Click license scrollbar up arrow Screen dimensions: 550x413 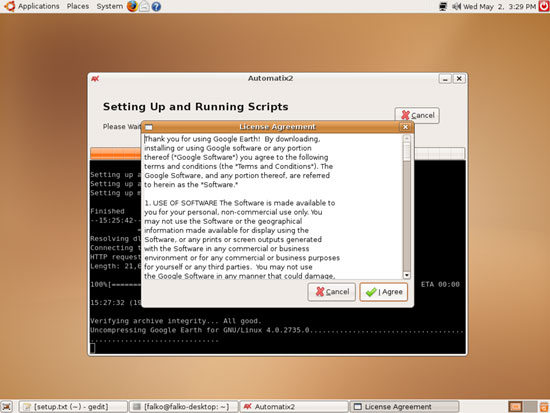(407, 138)
